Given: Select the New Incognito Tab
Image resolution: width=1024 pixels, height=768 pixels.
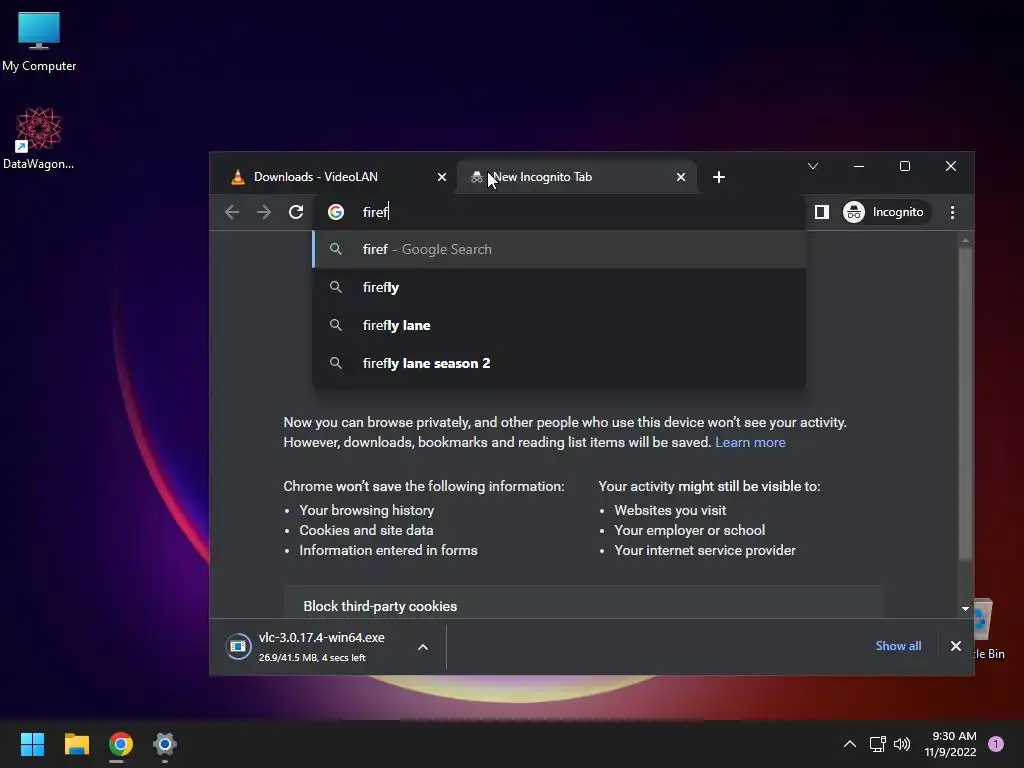Looking at the screenshot, I should click(575, 177).
